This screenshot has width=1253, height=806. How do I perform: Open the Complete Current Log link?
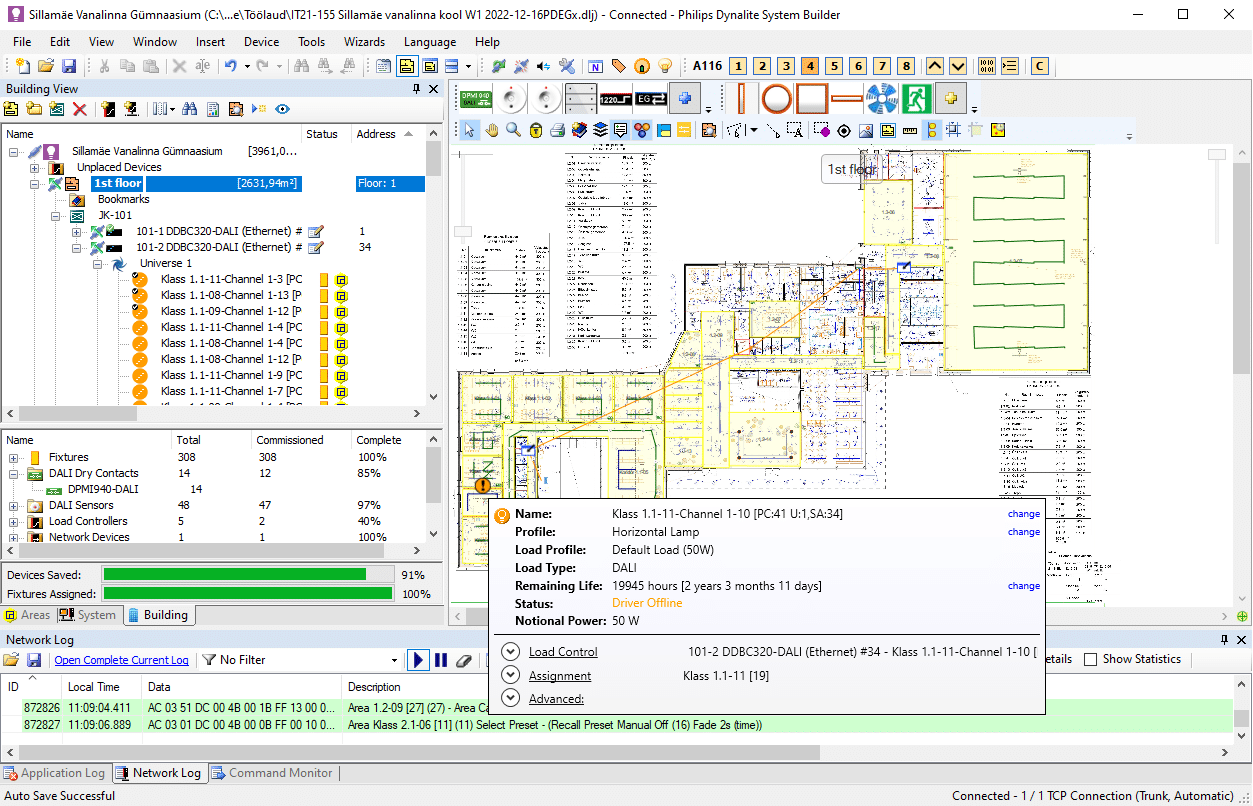click(121, 660)
